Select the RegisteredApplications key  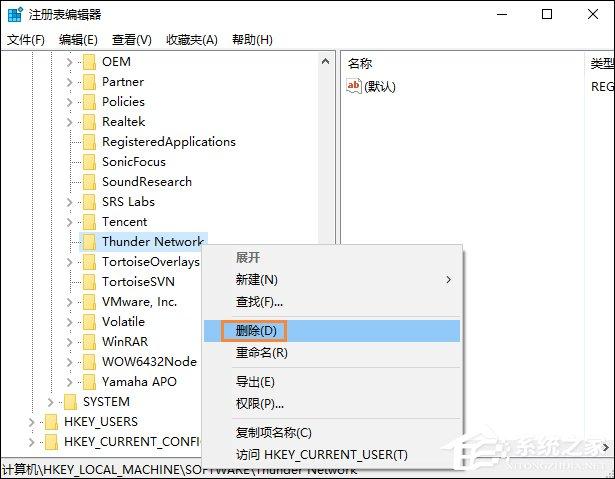pyautogui.click(x=168, y=142)
